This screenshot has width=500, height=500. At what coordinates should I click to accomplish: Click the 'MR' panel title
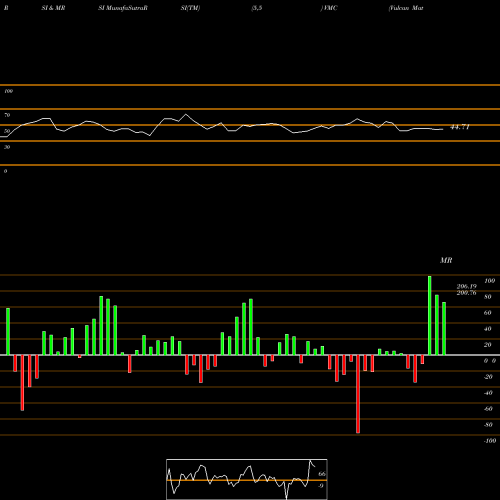click(446, 260)
